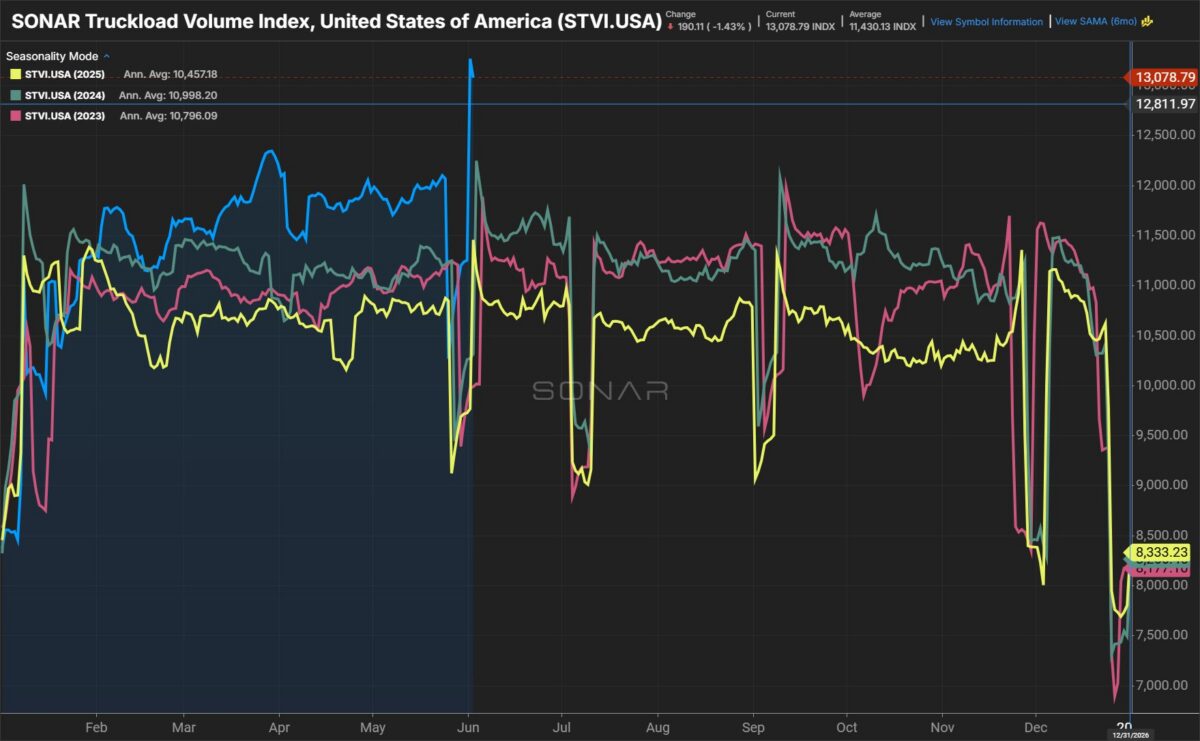Collapse the Seasonality Mode legend chevron

tap(107, 57)
